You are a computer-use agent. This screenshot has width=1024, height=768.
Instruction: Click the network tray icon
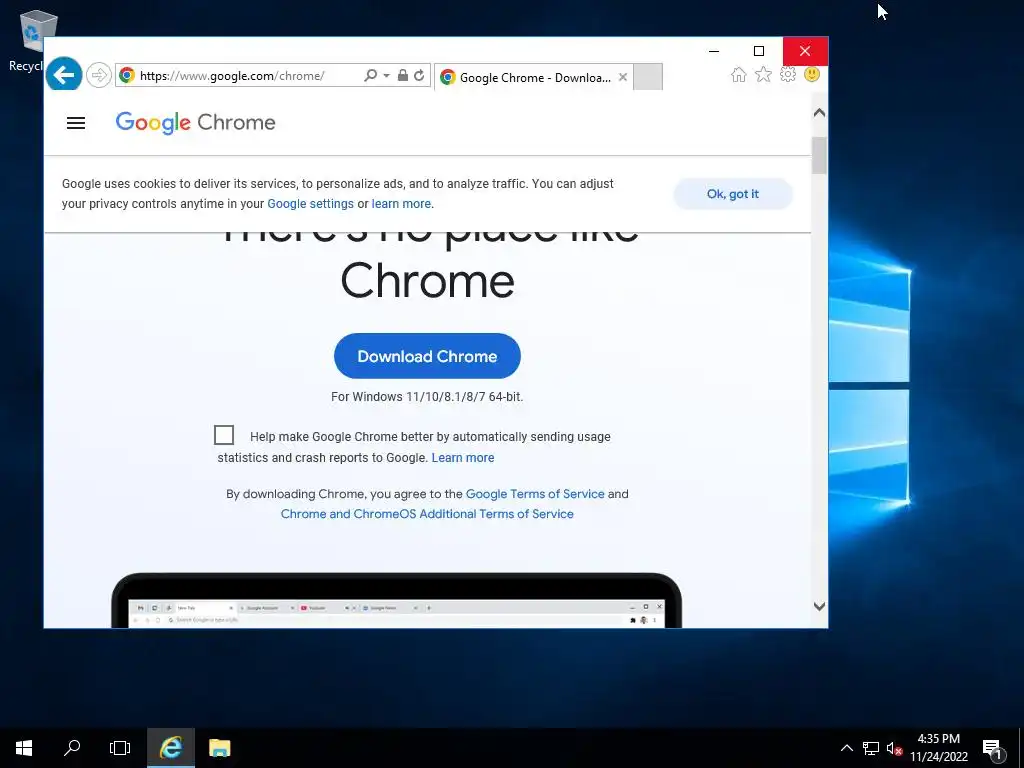click(x=871, y=748)
